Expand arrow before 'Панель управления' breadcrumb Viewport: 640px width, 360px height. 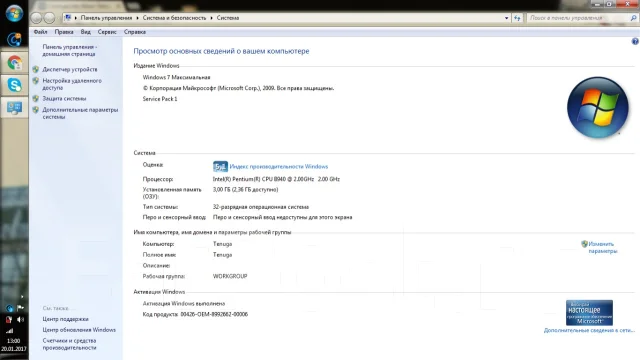point(76,18)
